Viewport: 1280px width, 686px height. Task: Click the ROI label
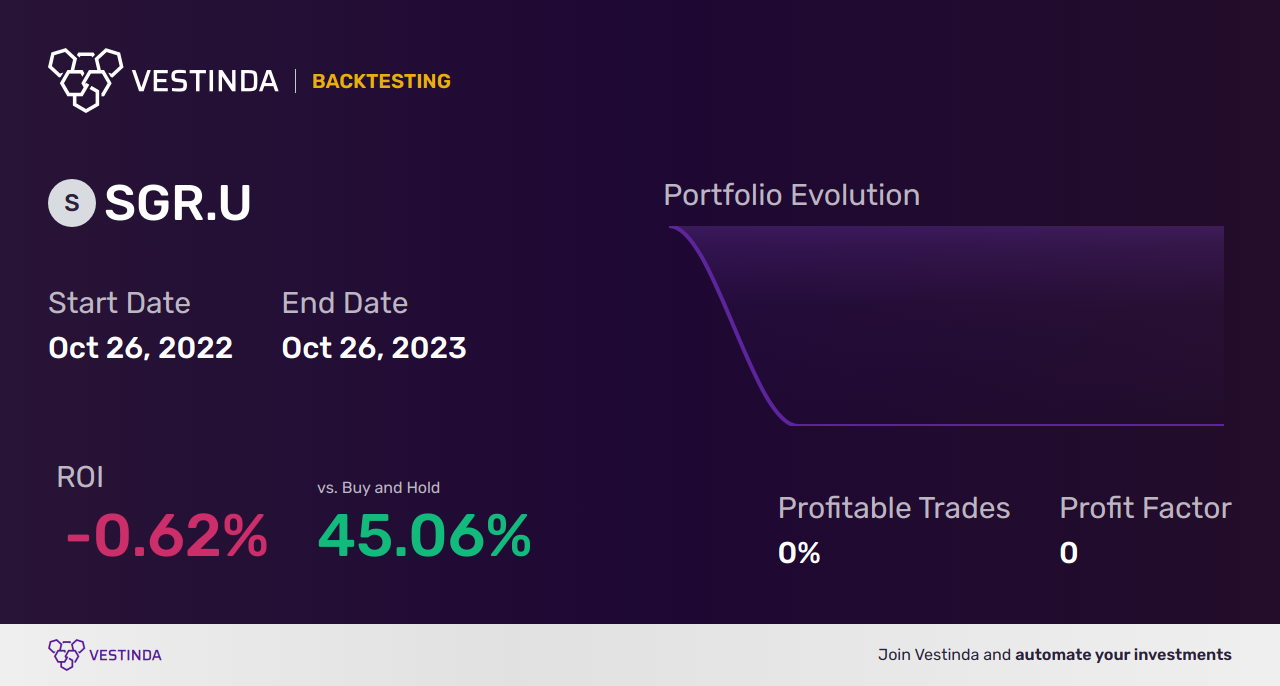[x=80, y=477]
